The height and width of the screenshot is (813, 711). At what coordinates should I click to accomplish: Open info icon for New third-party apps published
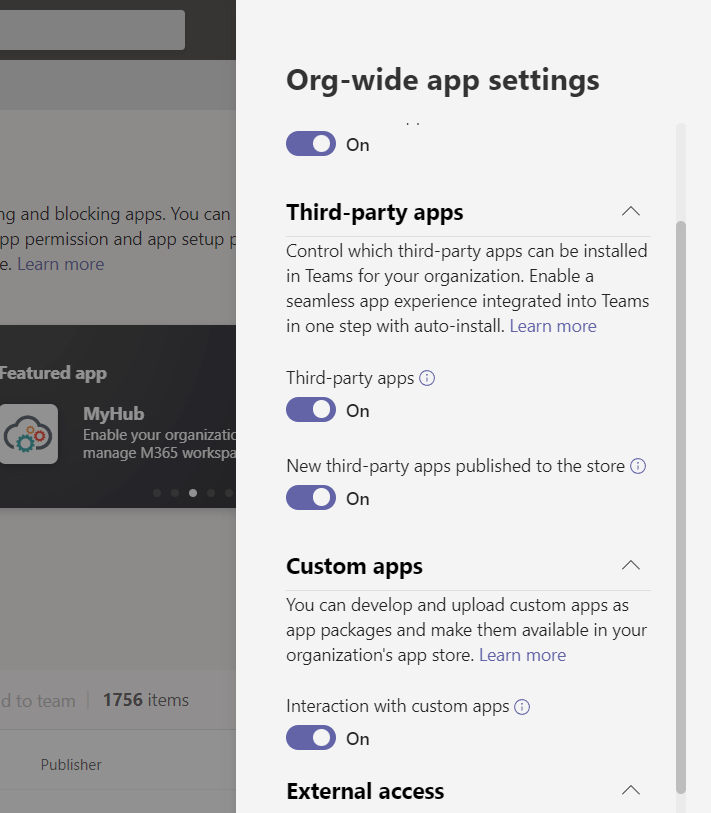[x=638, y=466]
